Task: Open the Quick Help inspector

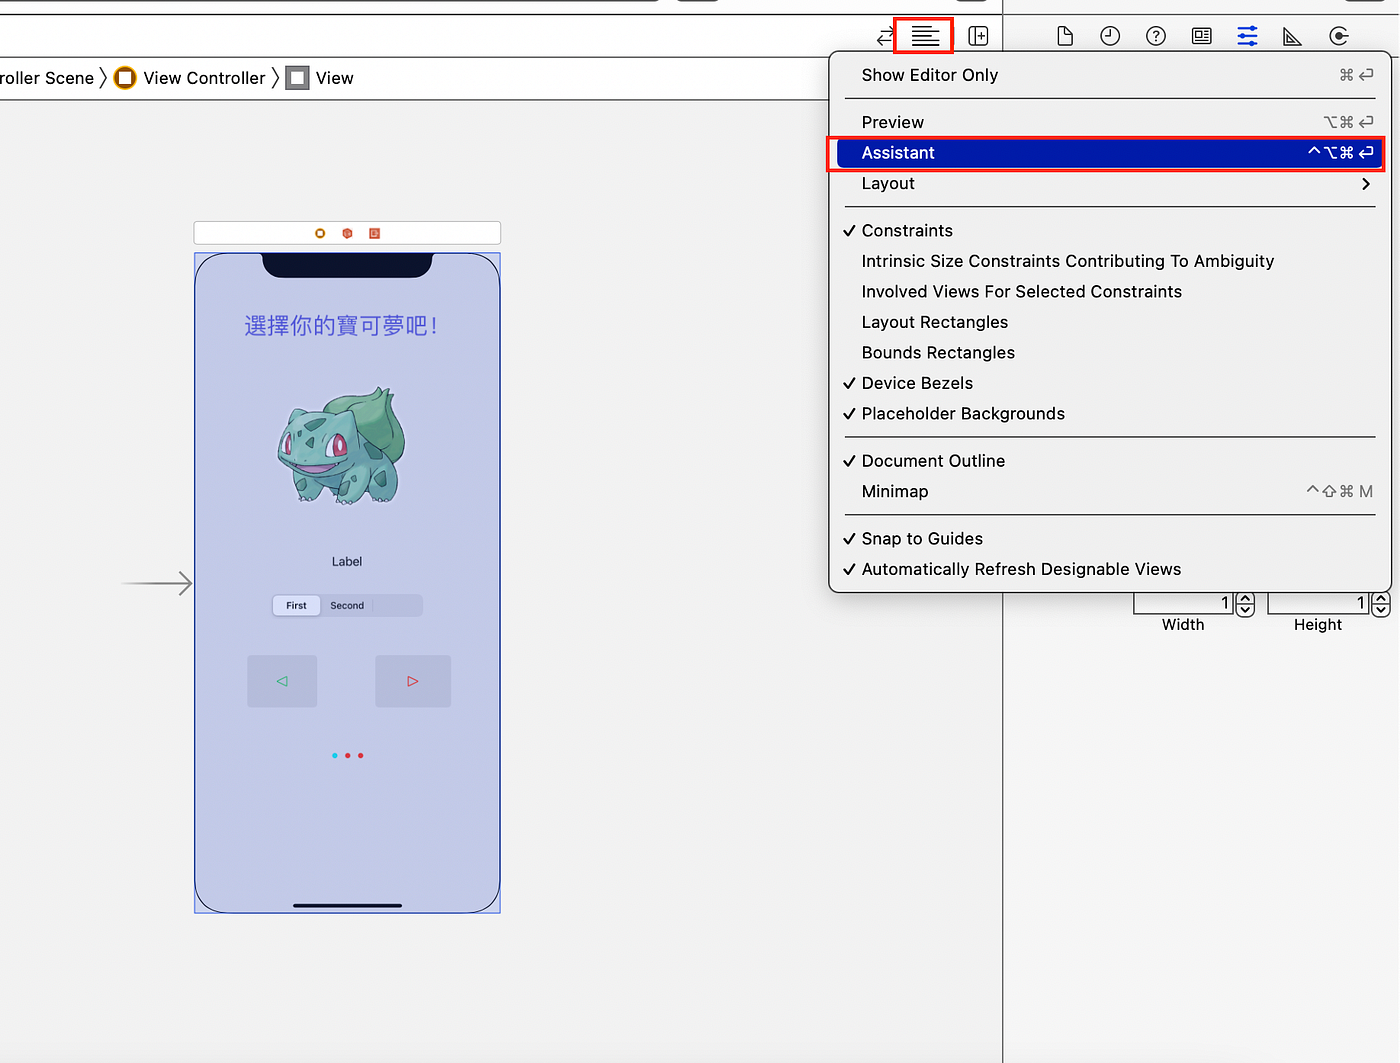Action: click(1155, 36)
